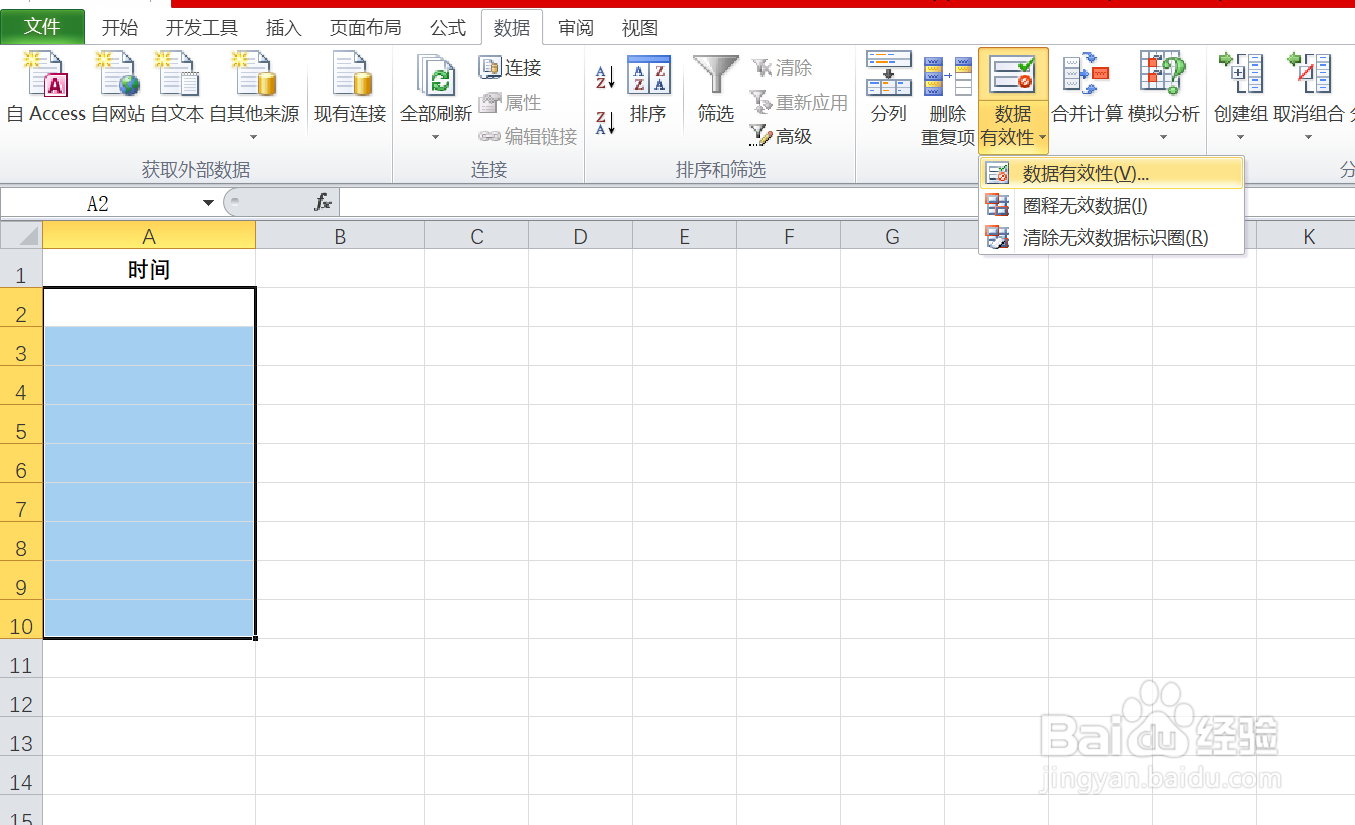Screen dimensions: 1355x825
Task: Click the greyed 编辑链接 edit links item
Action: tap(528, 136)
